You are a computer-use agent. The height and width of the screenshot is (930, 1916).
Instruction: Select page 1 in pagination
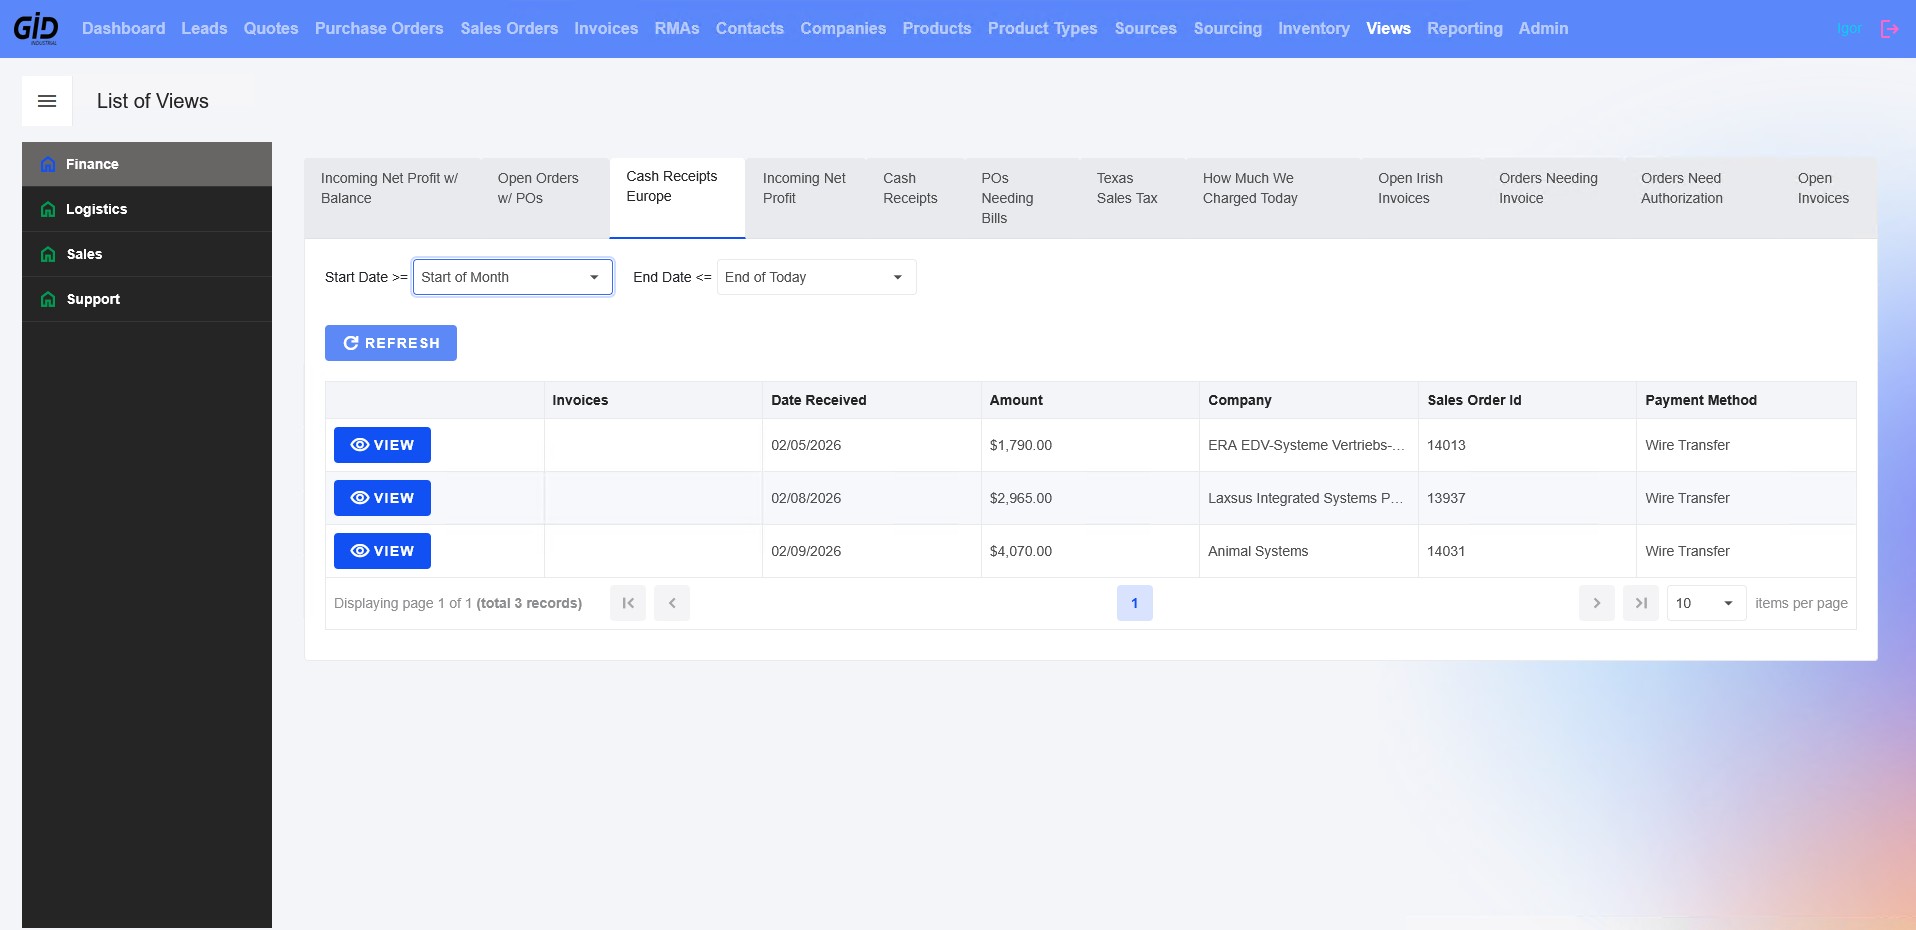(x=1134, y=603)
